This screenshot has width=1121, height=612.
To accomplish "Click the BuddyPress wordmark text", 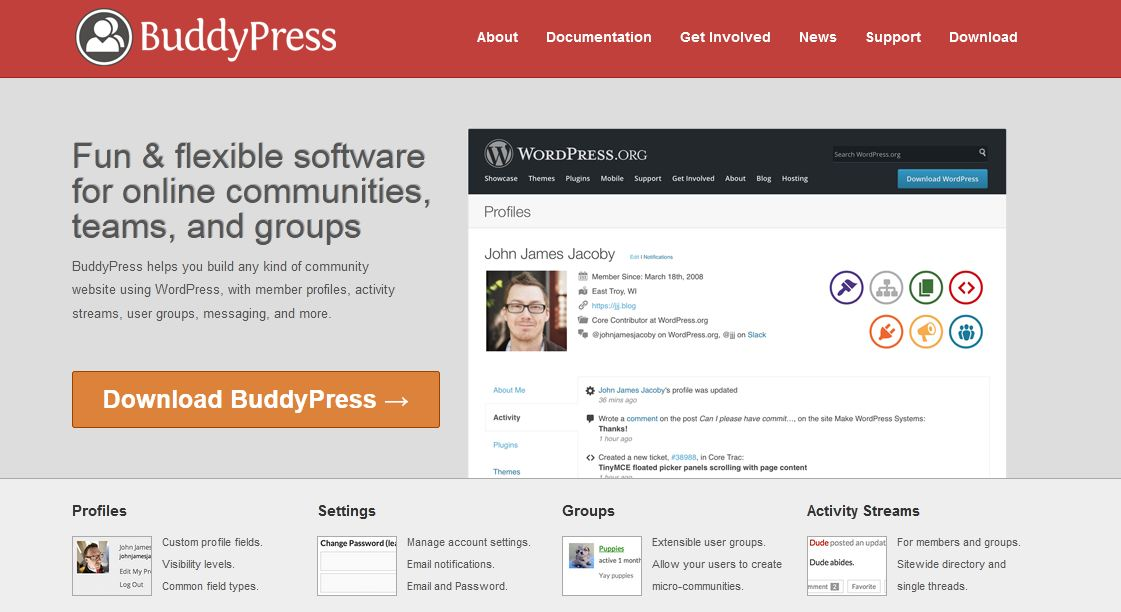I will 238,37.
